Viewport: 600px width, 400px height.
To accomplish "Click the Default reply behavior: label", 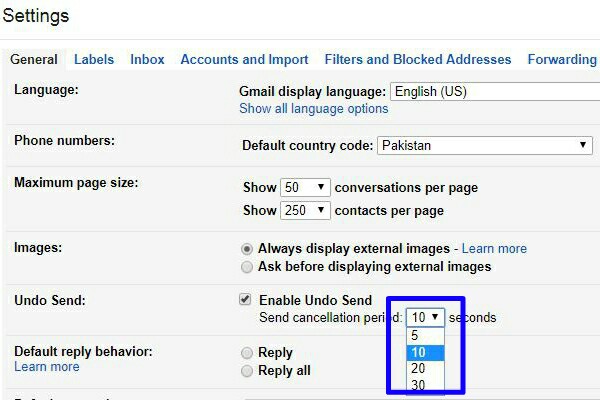I will (83, 351).
